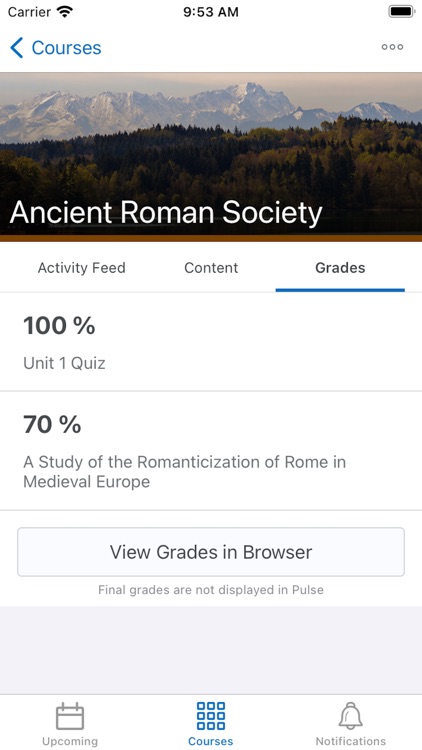The width and height of the screenshot is (422, 750).
Task: Select the Courses grid icon
Action: [211, 716]
